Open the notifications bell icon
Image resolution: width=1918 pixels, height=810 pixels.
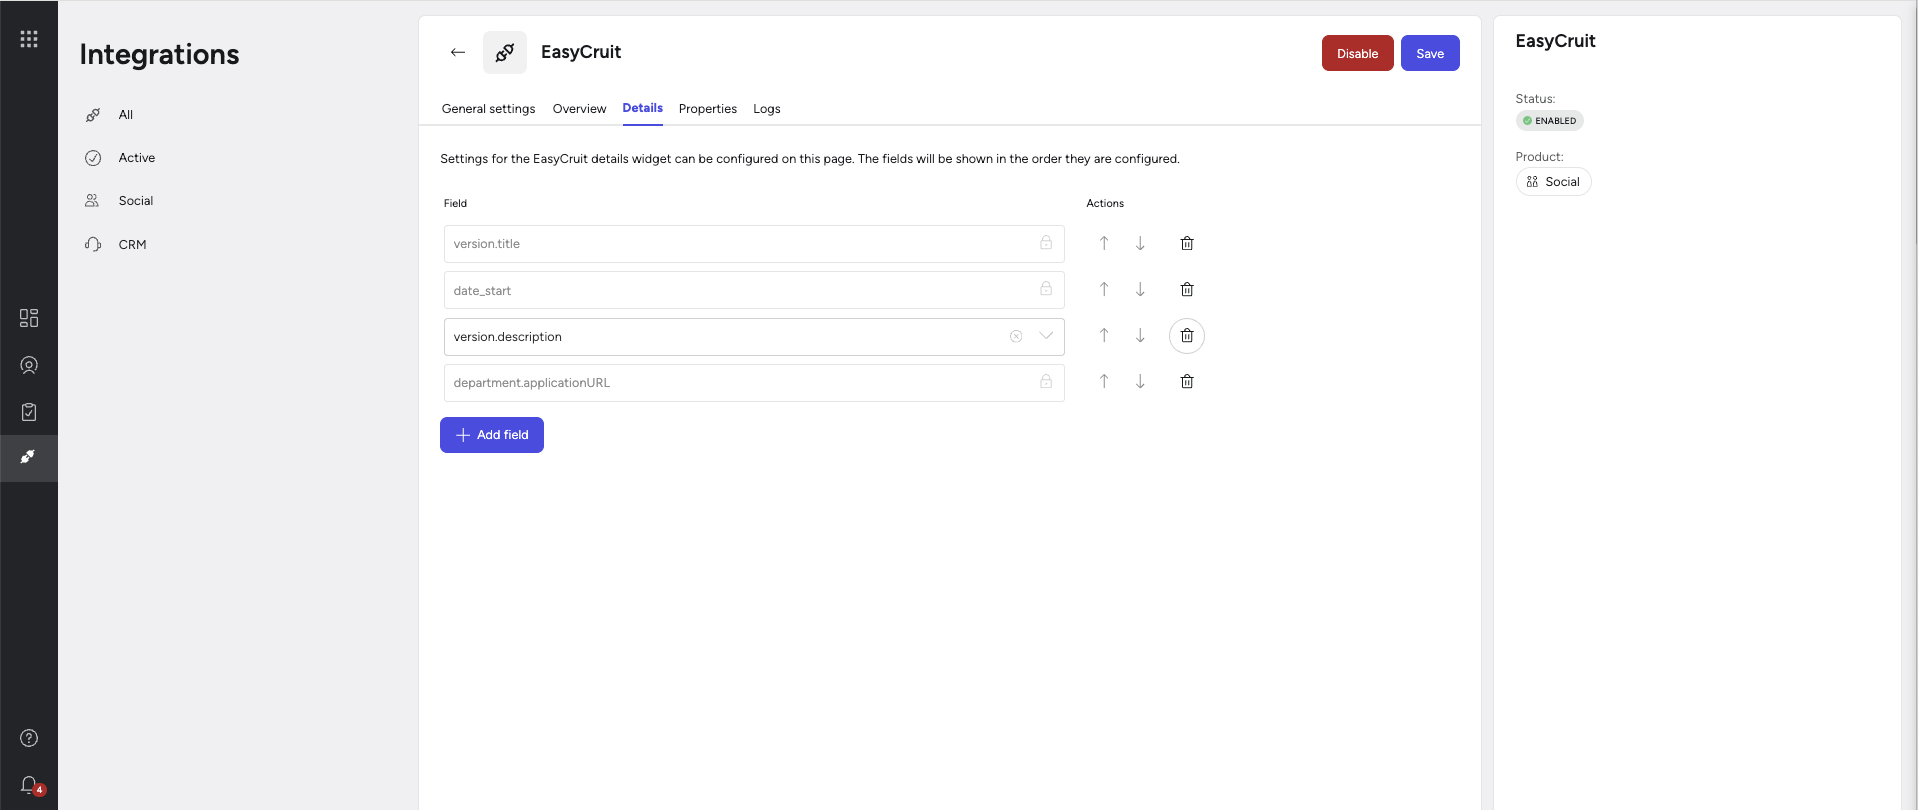coord(30,785)
